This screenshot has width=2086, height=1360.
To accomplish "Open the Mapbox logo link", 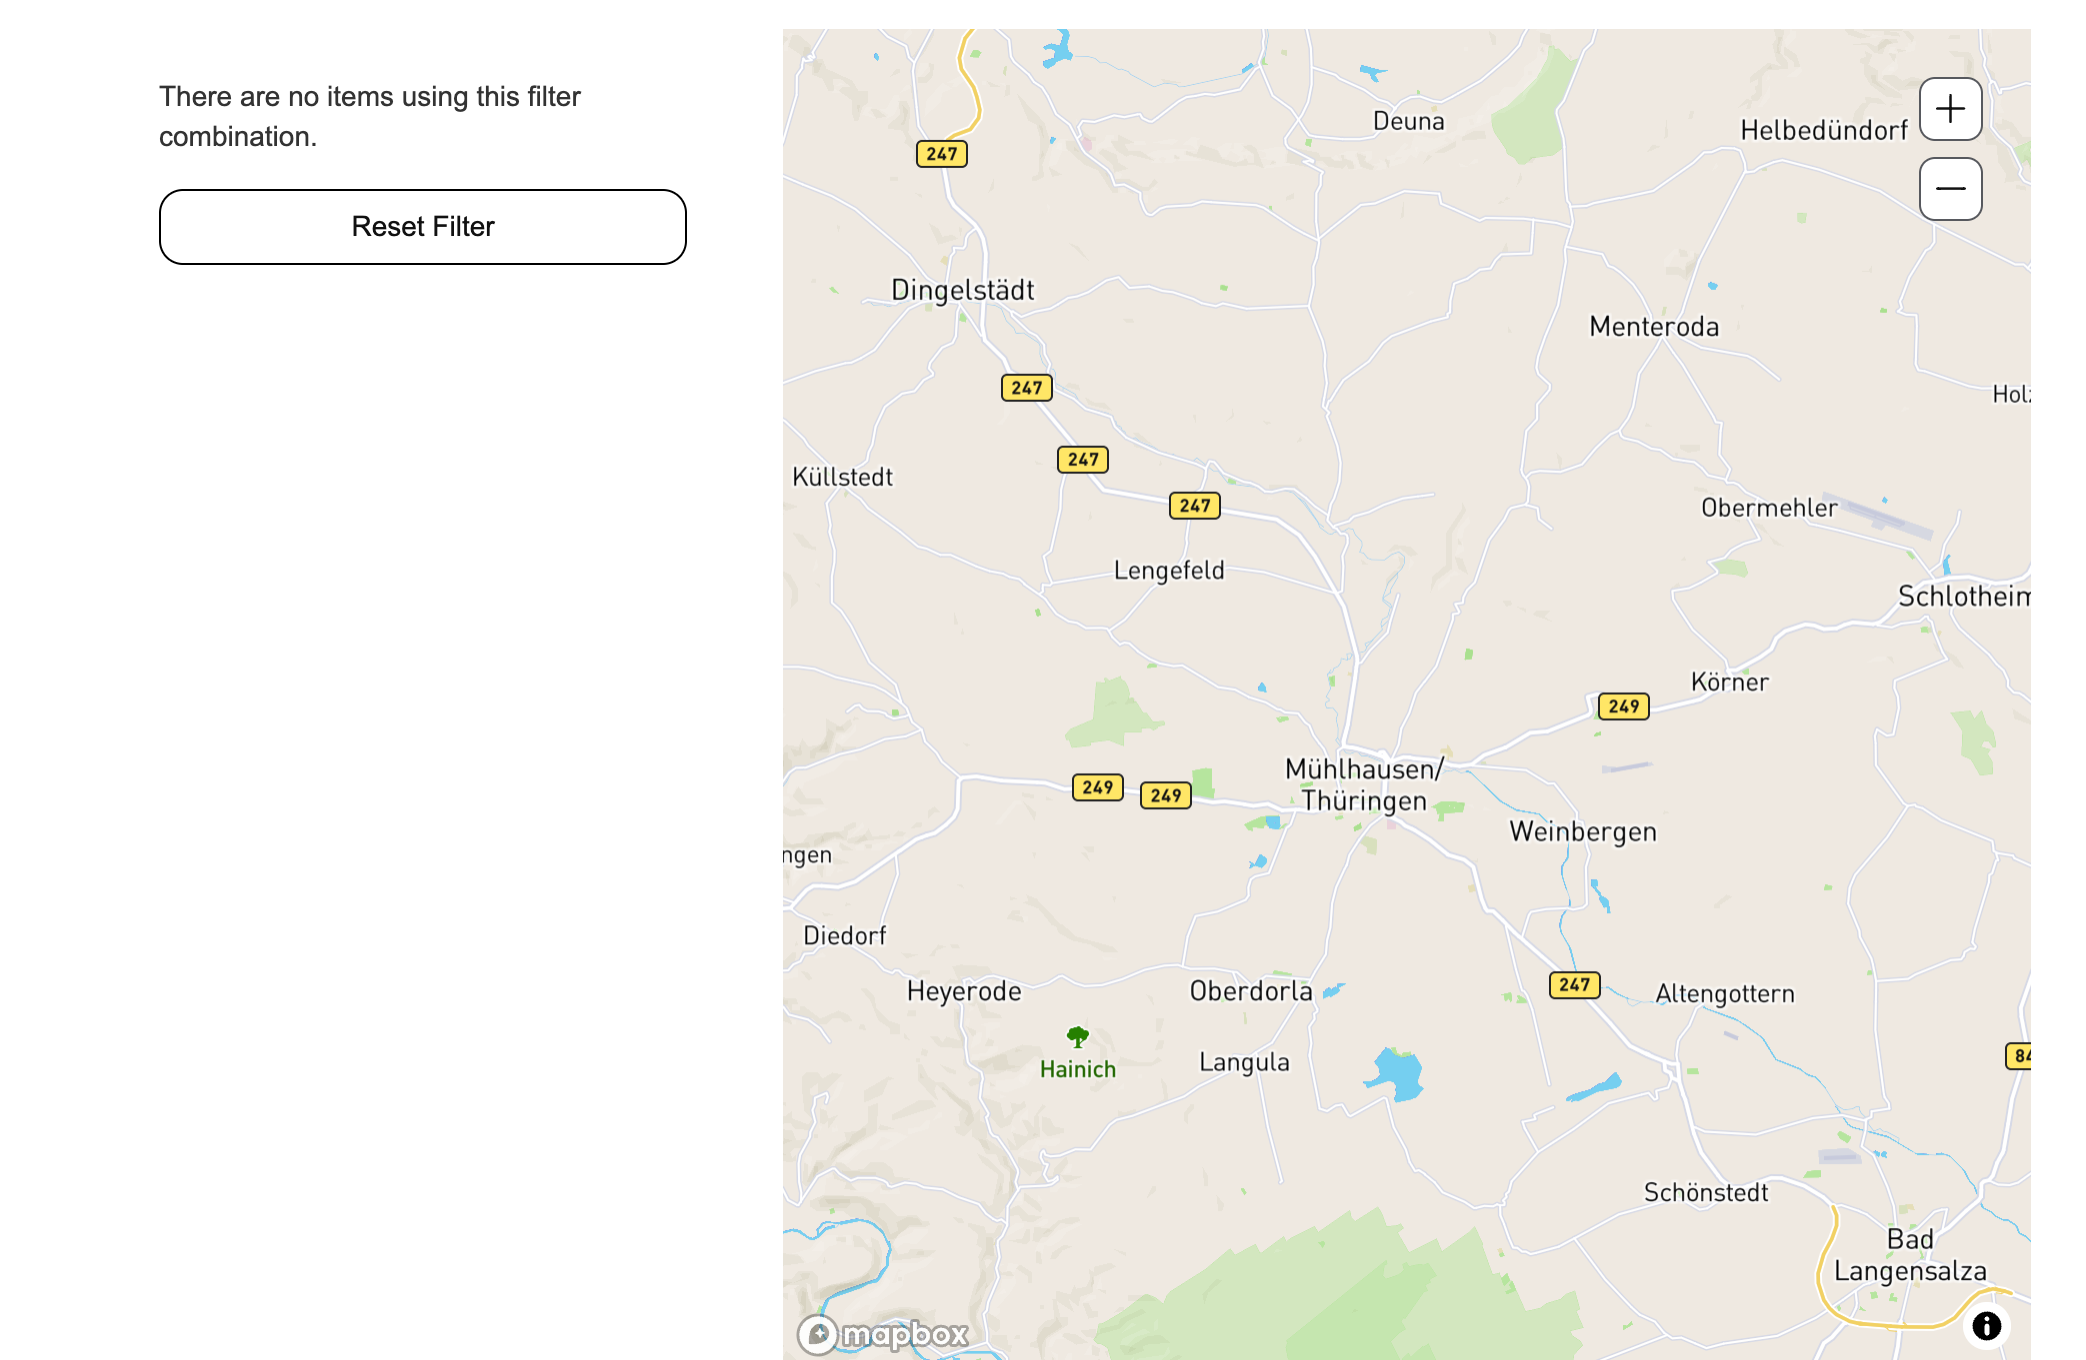I will [x=884, y=1334].
